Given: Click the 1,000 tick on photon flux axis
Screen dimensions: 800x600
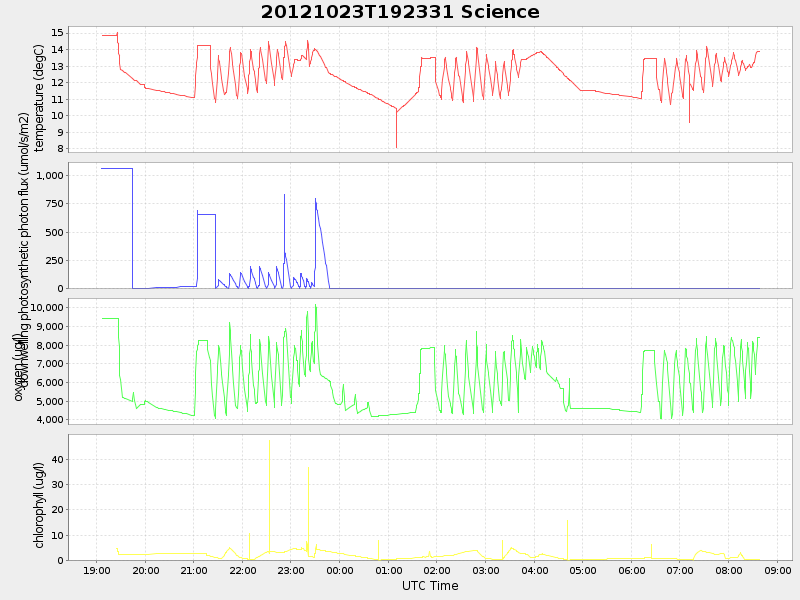Looking at the screenshot, I should [50, 176].
